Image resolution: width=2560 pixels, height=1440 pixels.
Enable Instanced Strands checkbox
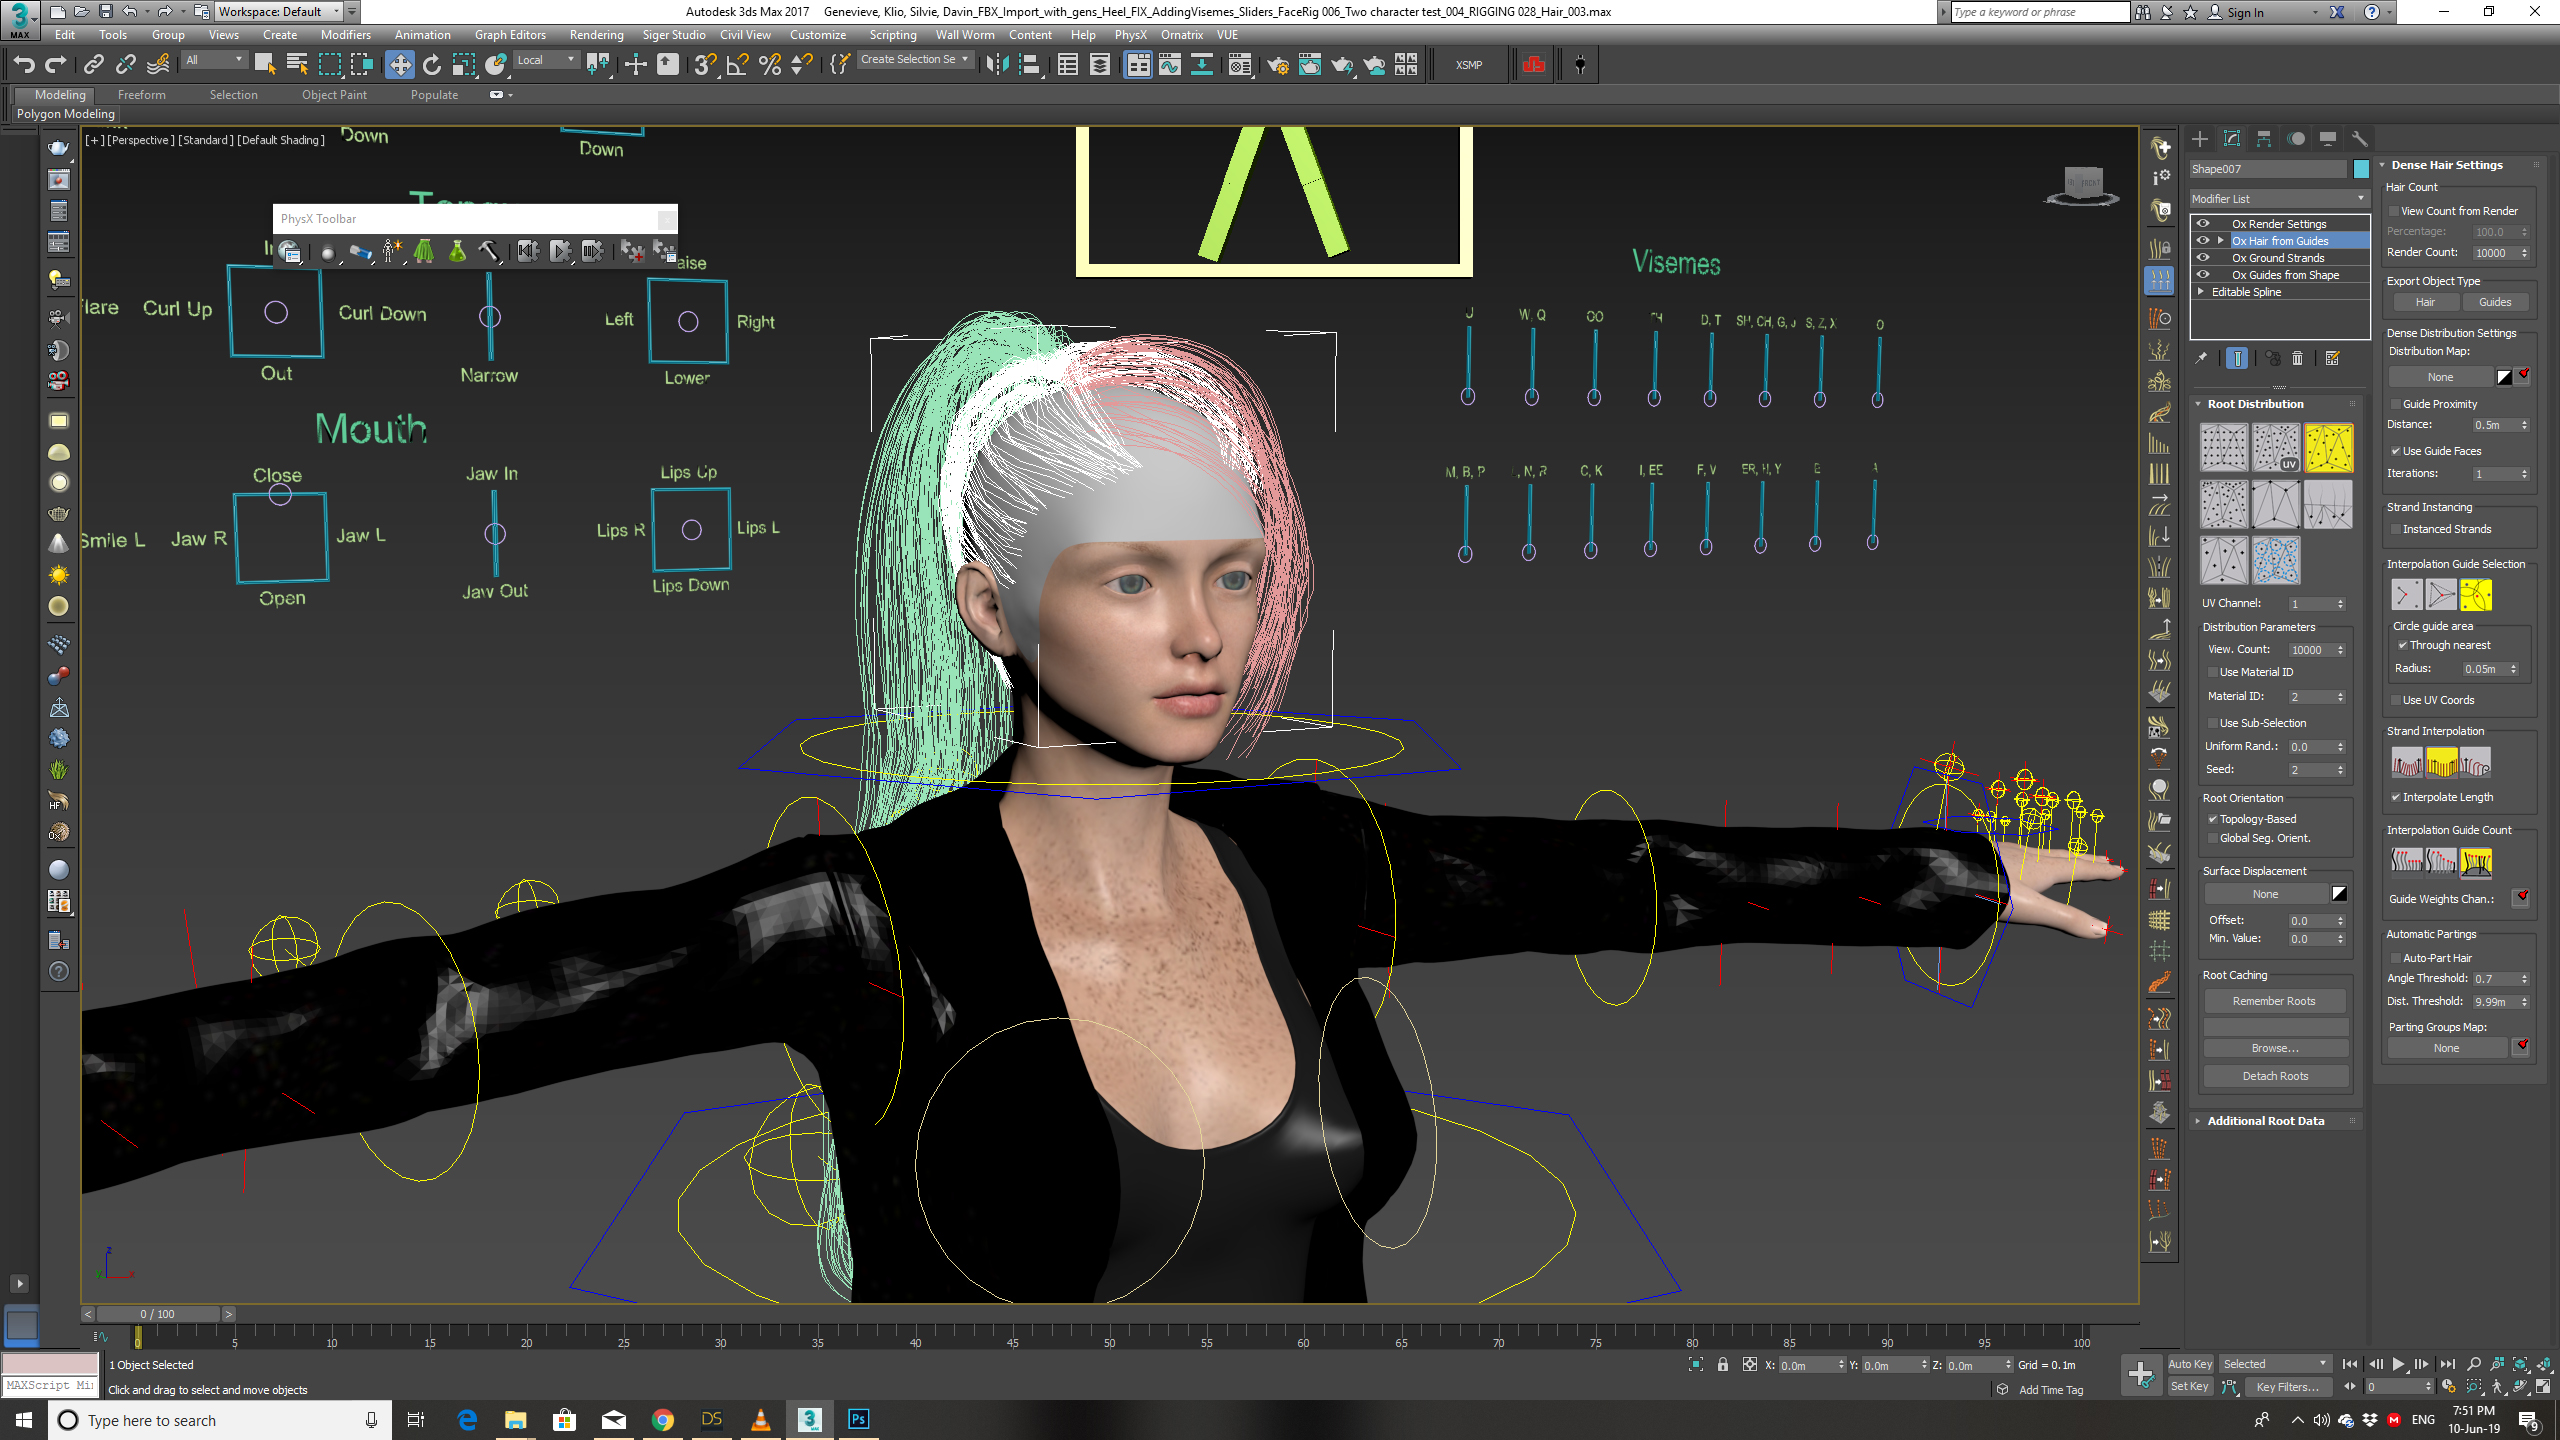coord(2396,529)
